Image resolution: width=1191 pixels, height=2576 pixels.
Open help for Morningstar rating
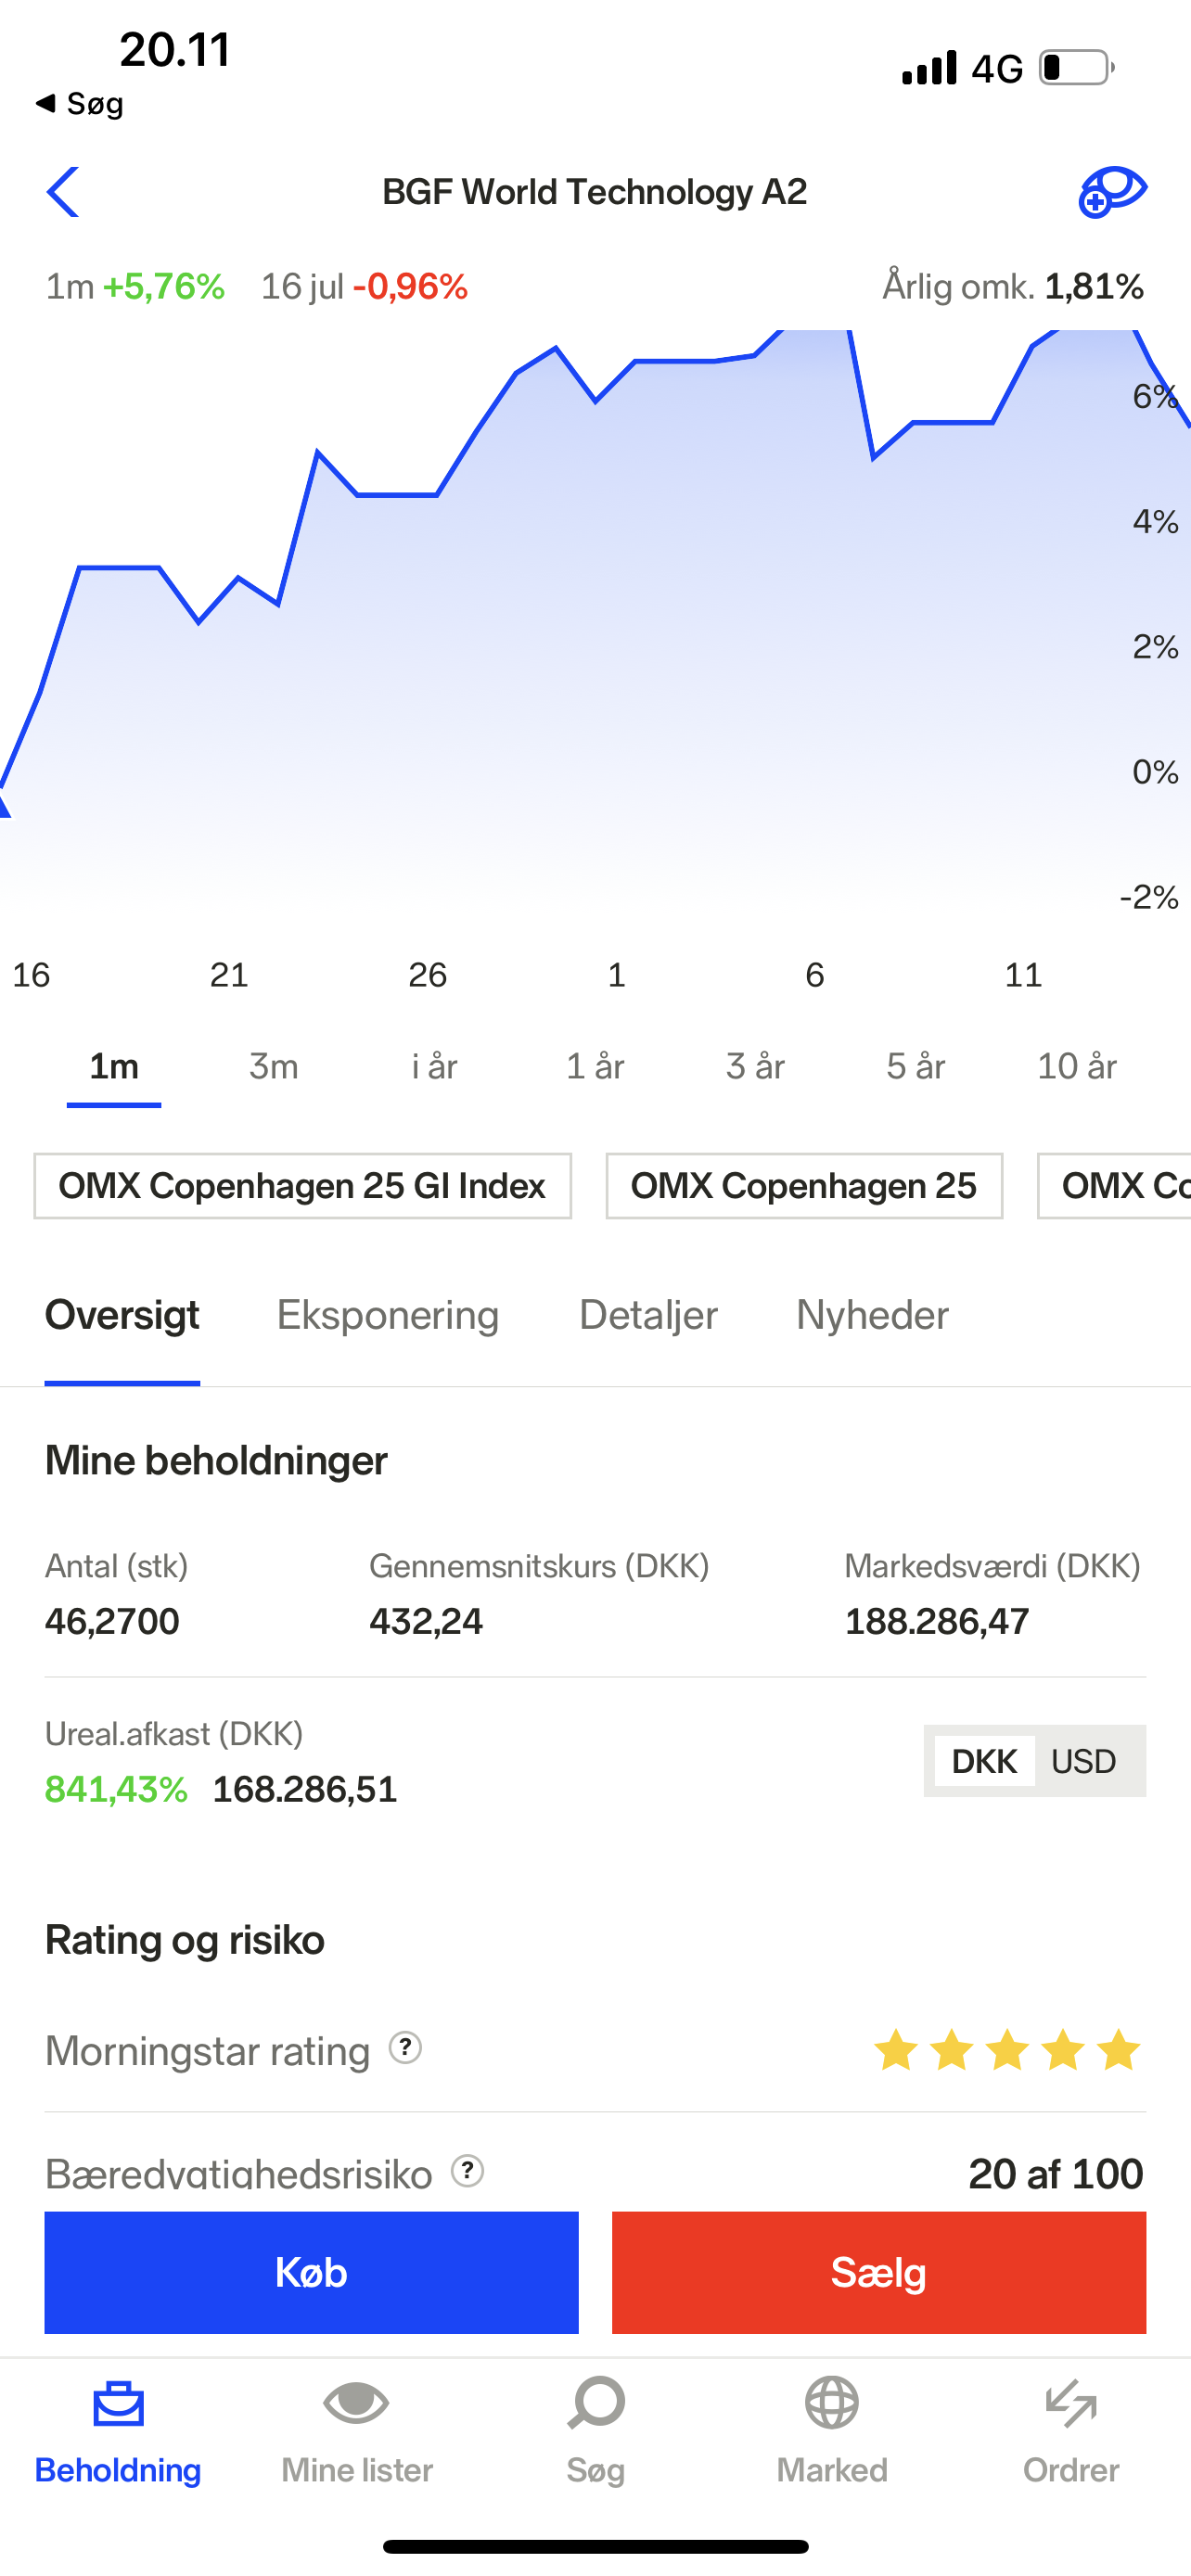[x=405, y=2048]
